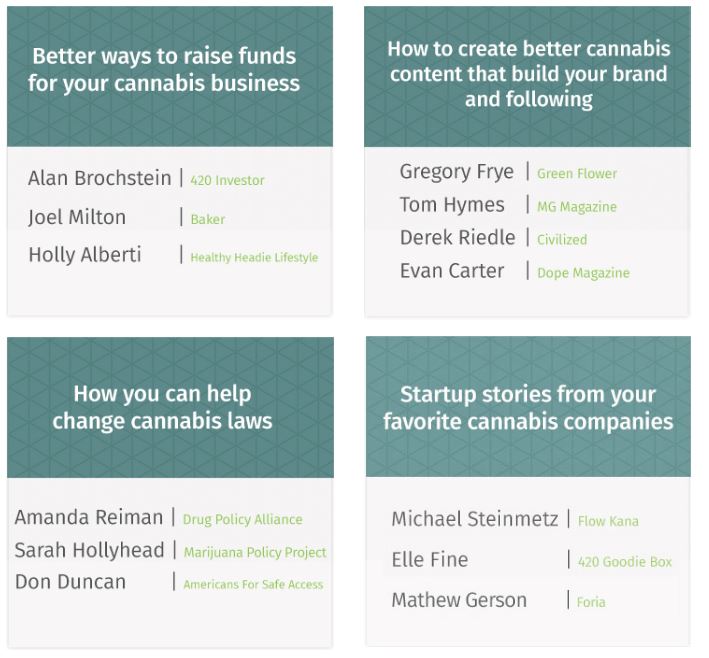Open the Baker company link
709x658 pixels.
tap(207, 219)
